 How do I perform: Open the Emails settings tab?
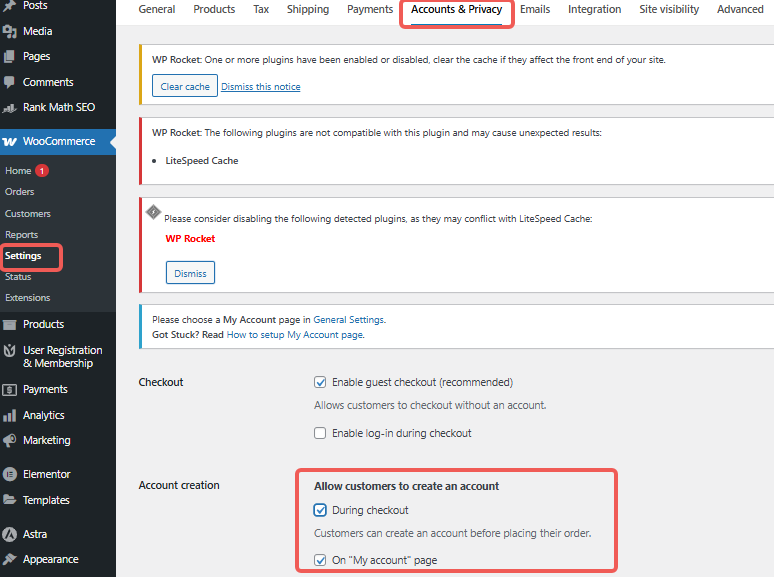(535, 10)
